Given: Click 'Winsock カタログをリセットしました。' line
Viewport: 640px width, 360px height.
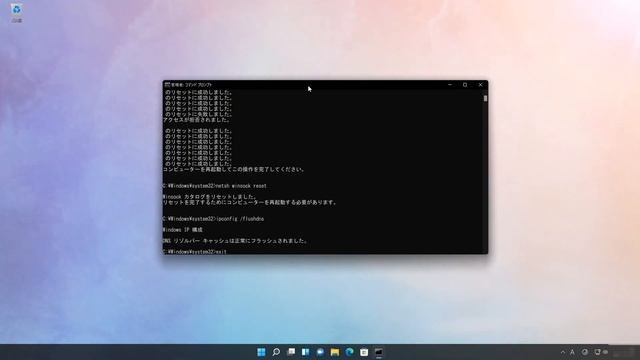Looking at the screenshot, I should (x=210, y=197).
